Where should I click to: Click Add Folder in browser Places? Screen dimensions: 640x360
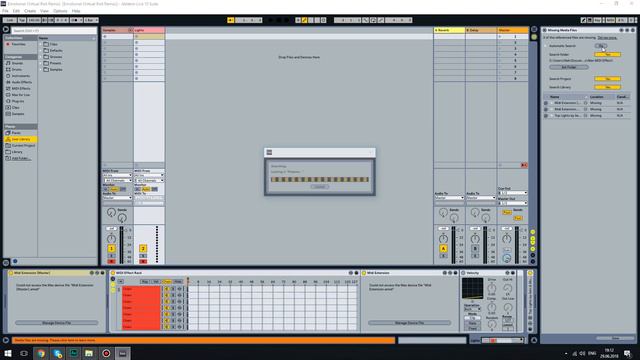[20, 158]
